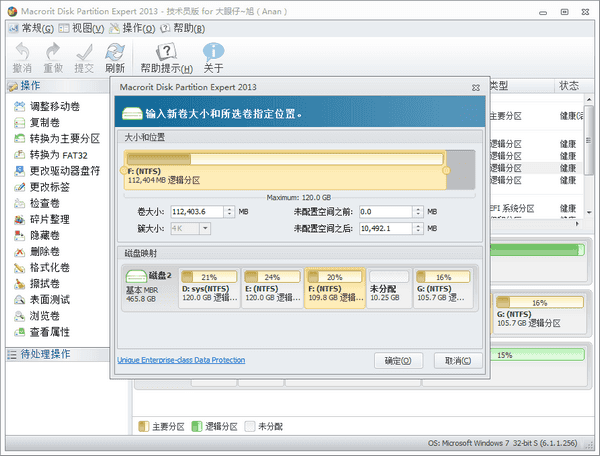Open the Help (帮助) menu
Image resolution: width=600 pixels, height=456 pixels.
click(x=183, y=28)
